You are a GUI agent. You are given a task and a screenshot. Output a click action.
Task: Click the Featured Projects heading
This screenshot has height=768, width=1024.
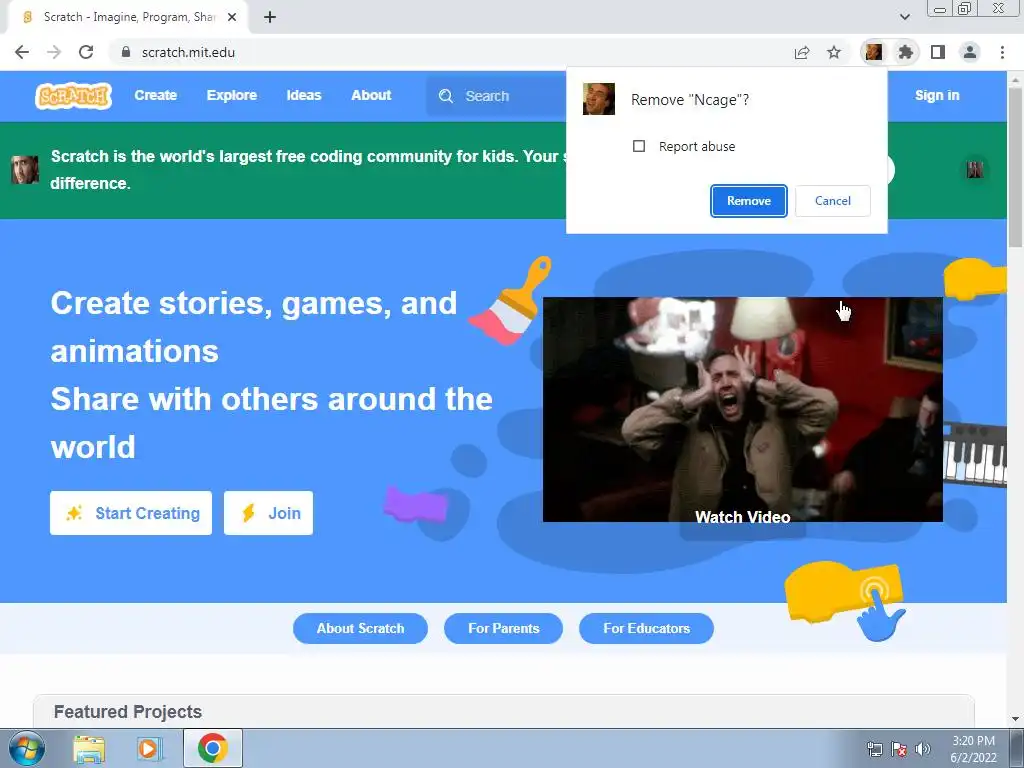click(x=127, y=711)
